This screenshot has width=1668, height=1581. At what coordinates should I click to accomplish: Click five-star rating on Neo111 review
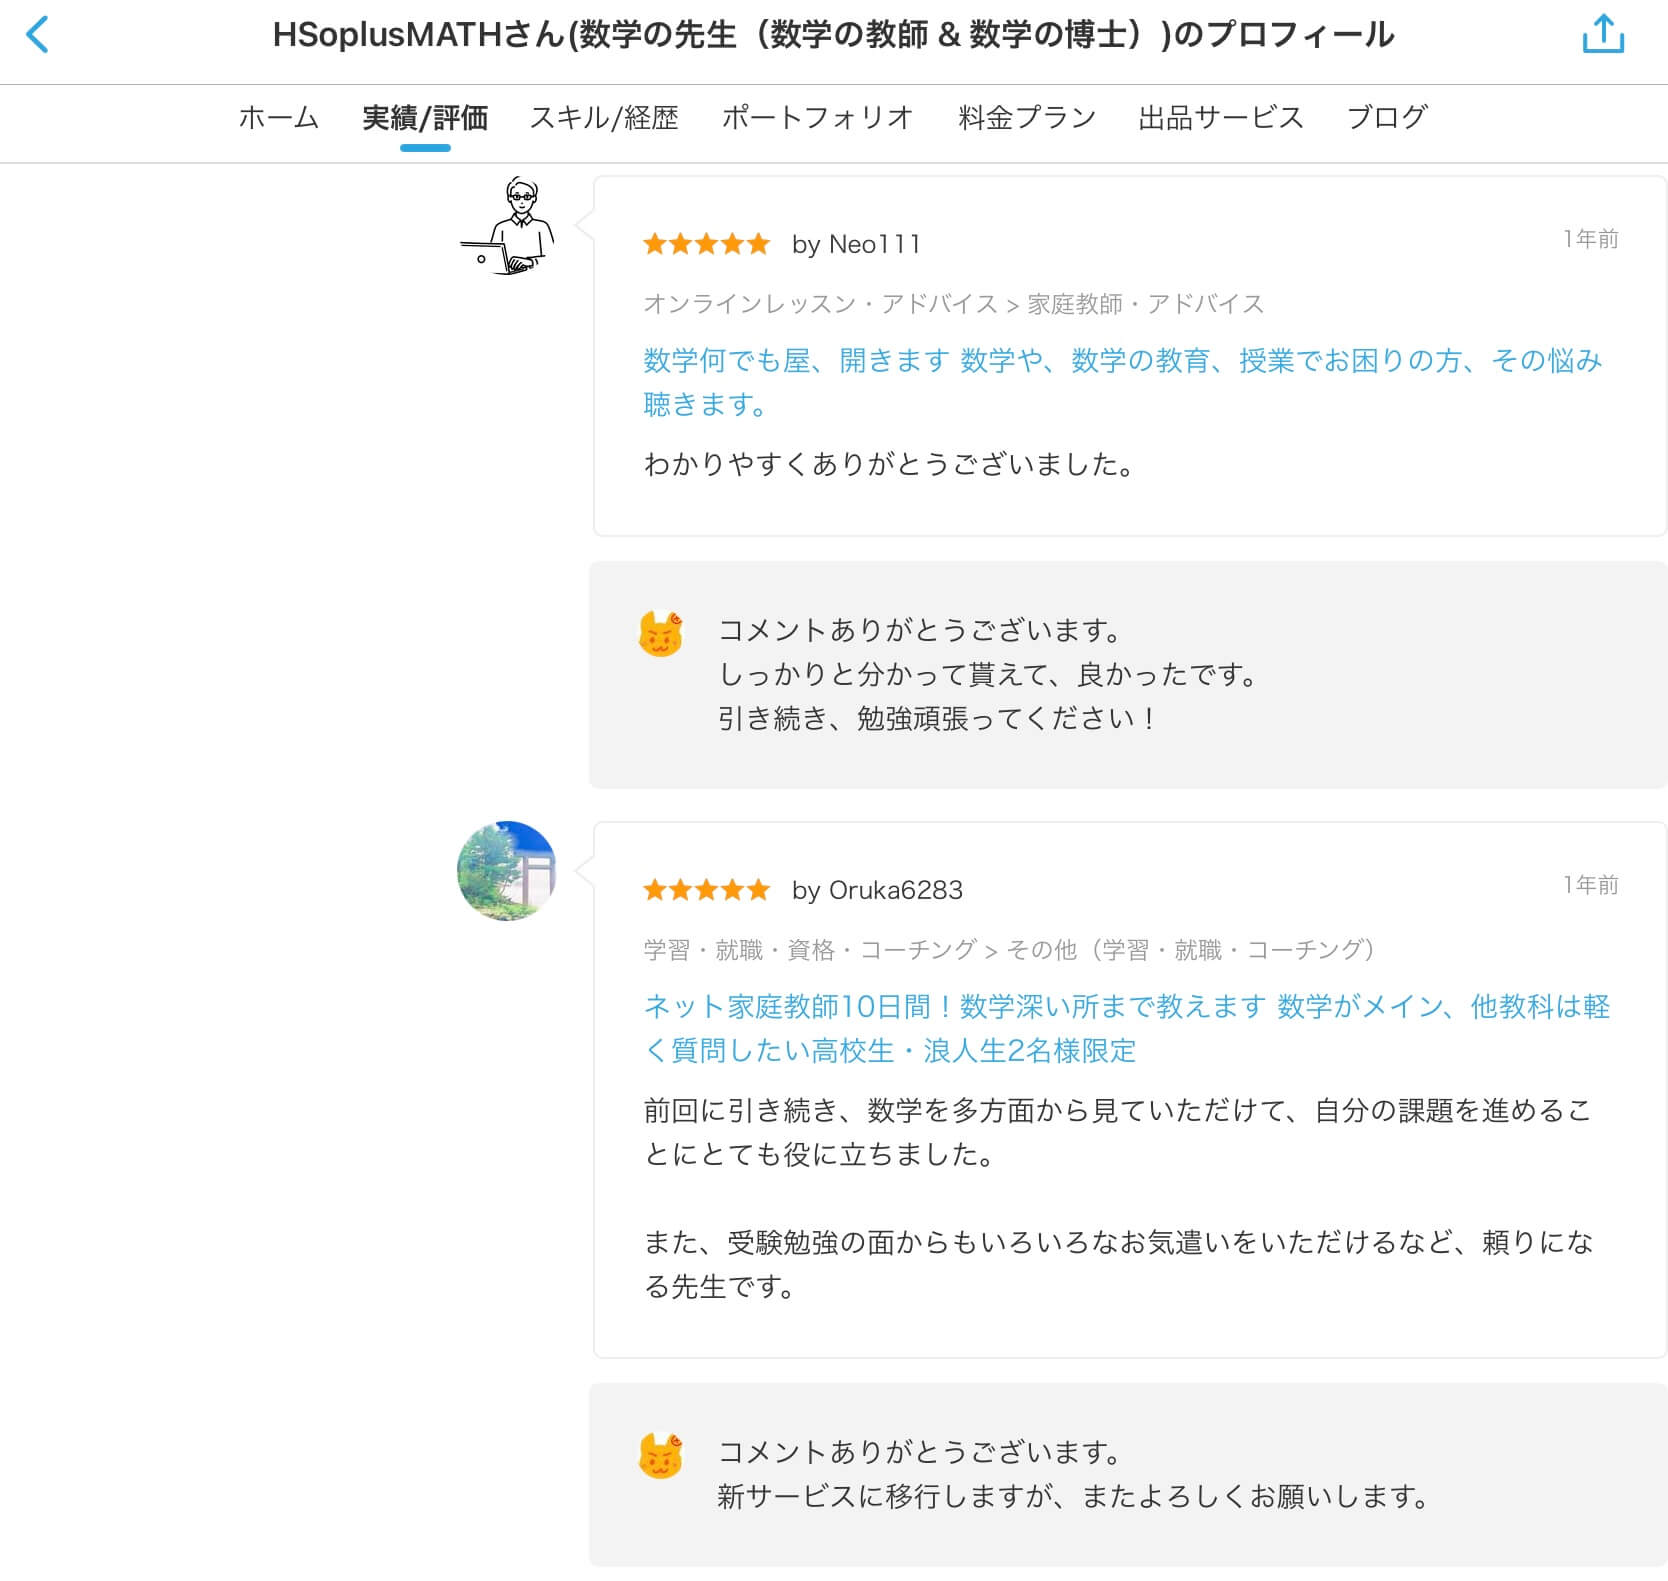tap(706, 244)
